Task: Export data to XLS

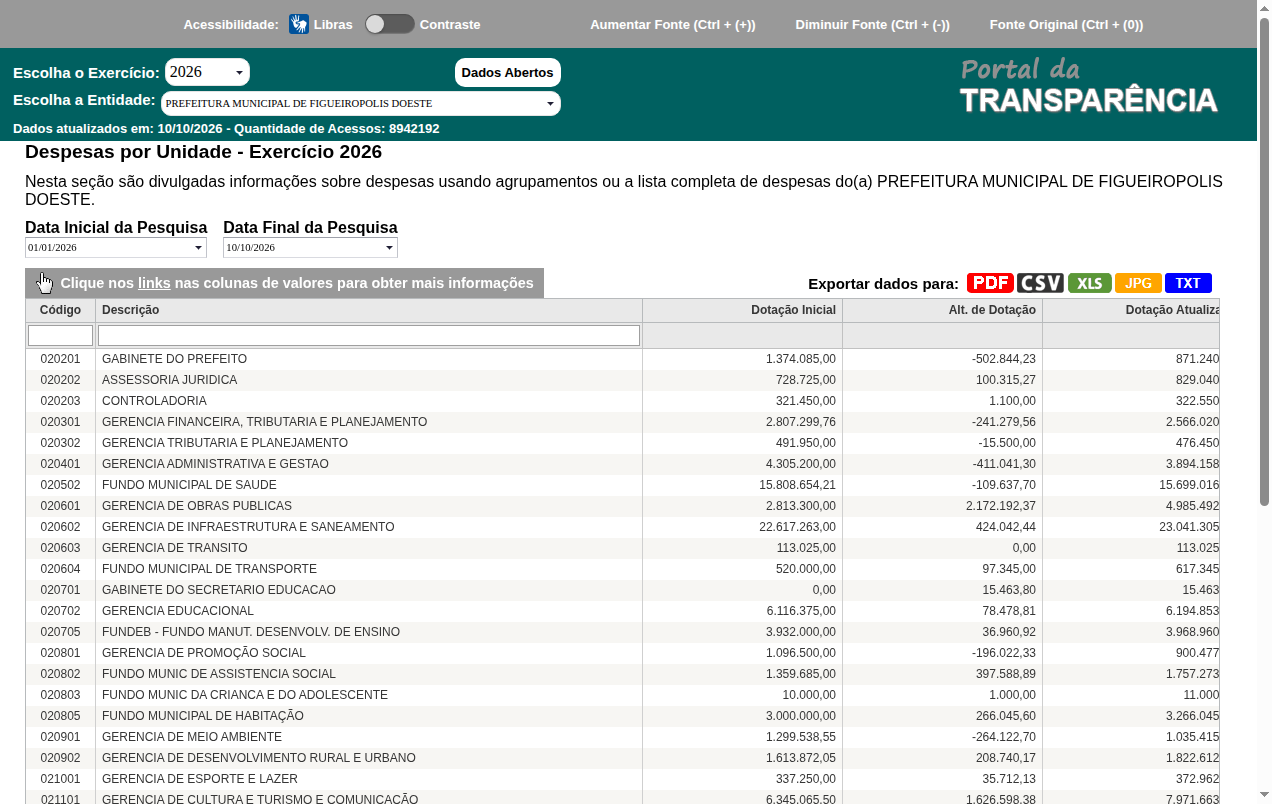Action: pos(1090,283)
